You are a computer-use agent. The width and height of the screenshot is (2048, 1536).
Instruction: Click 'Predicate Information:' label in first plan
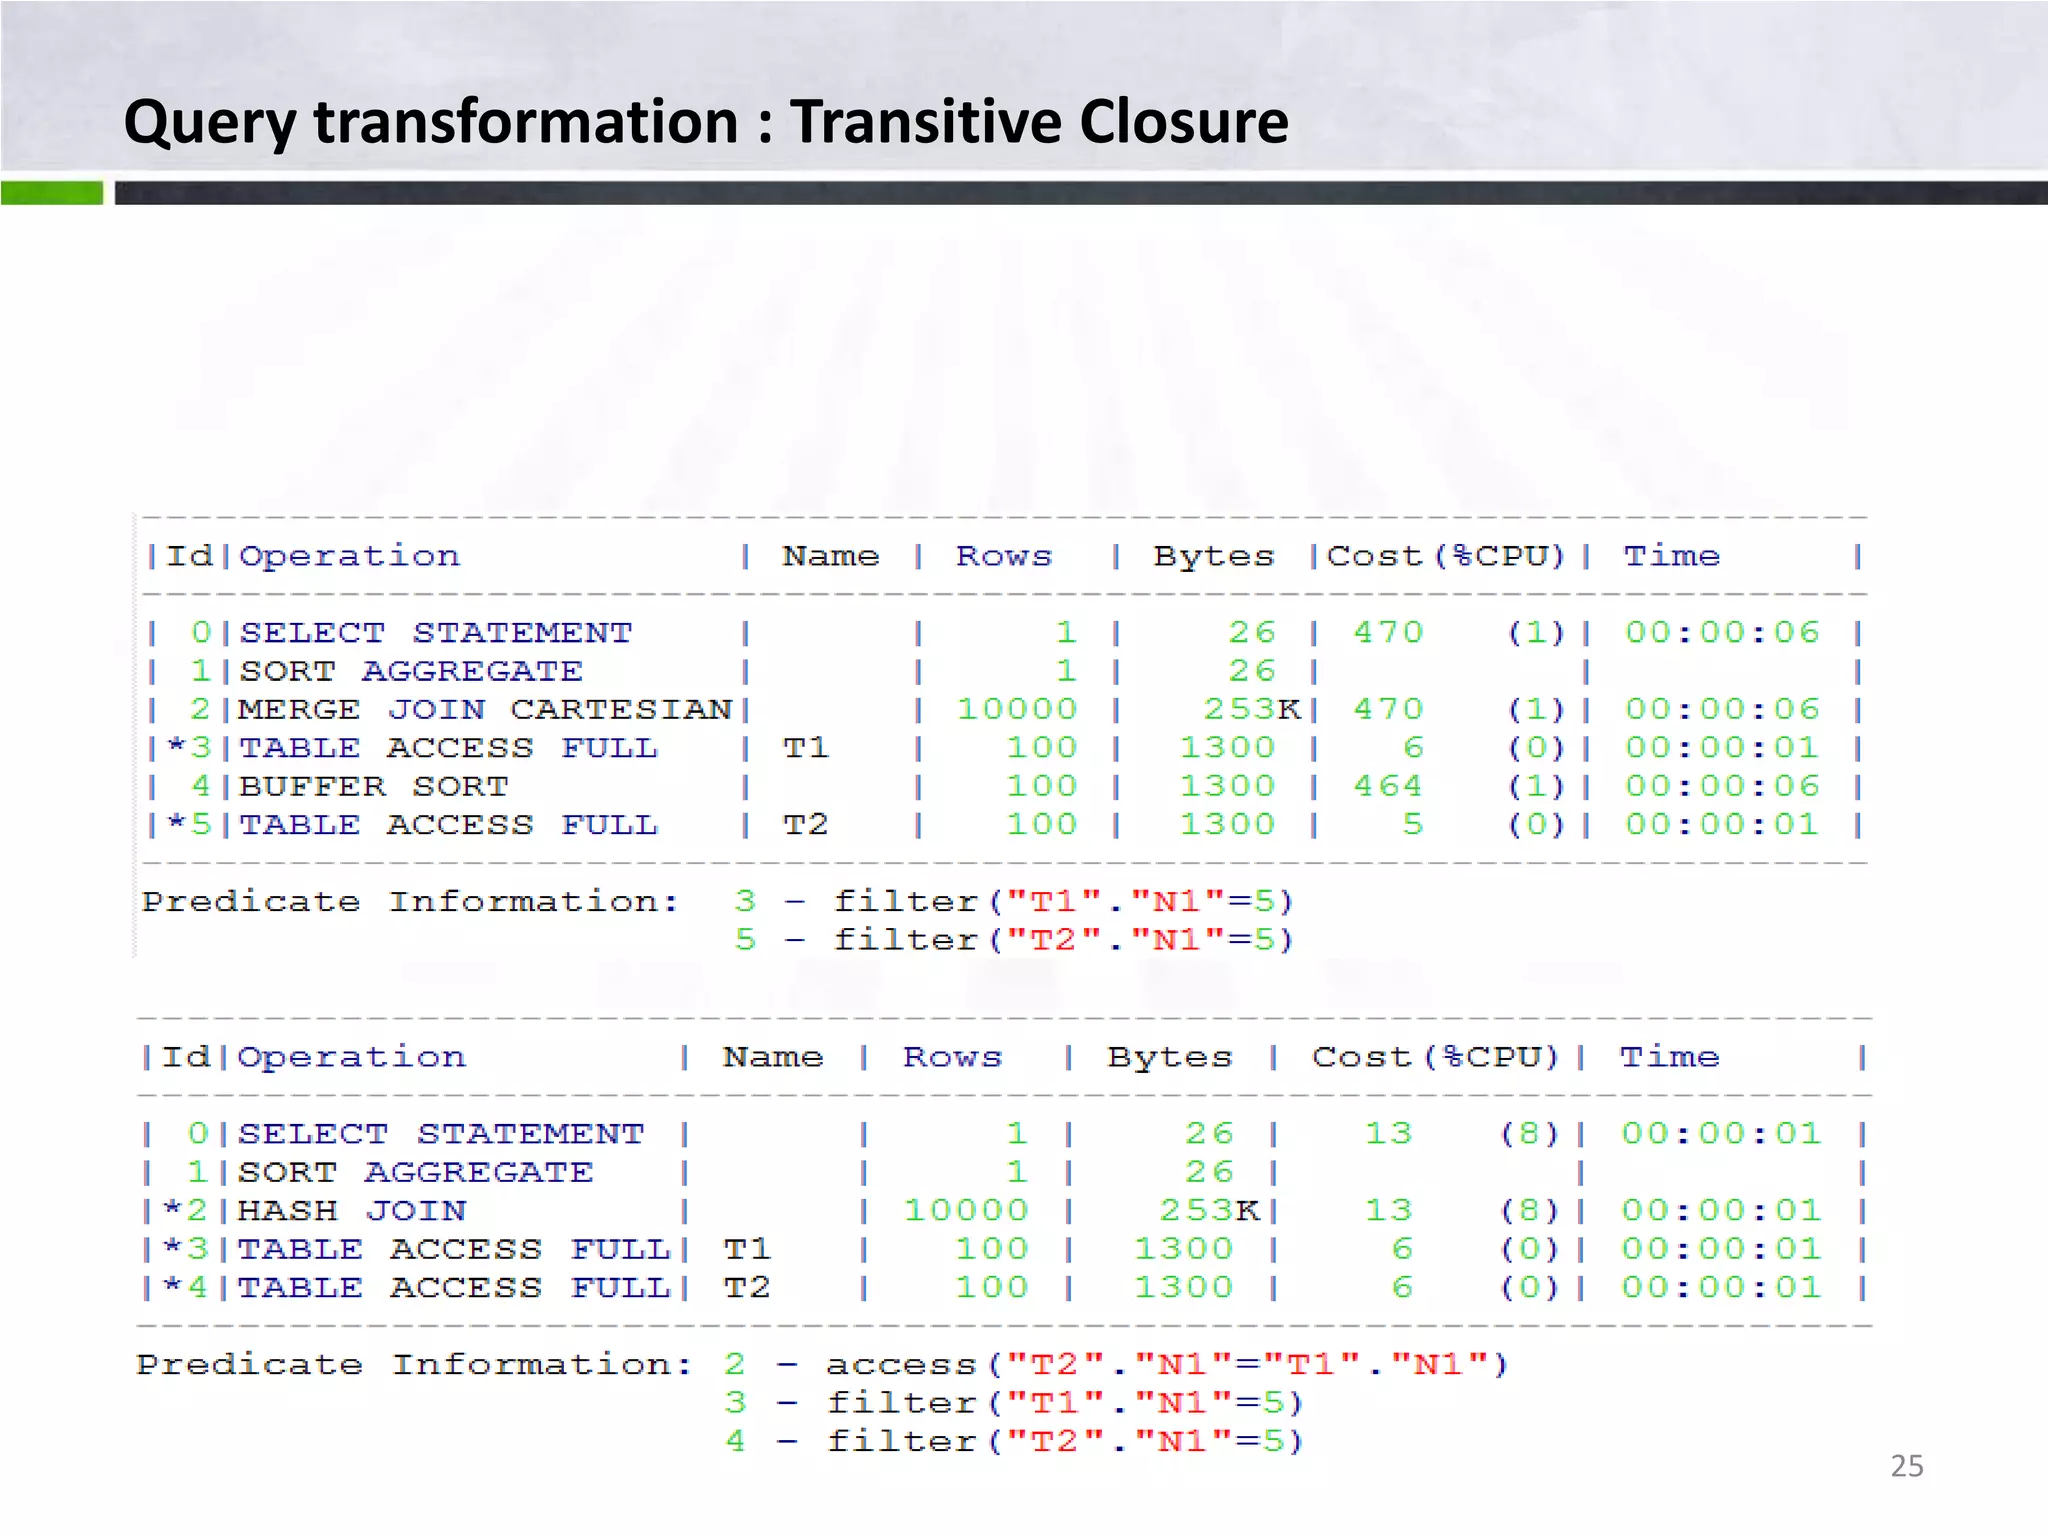[x=410, y=902]
